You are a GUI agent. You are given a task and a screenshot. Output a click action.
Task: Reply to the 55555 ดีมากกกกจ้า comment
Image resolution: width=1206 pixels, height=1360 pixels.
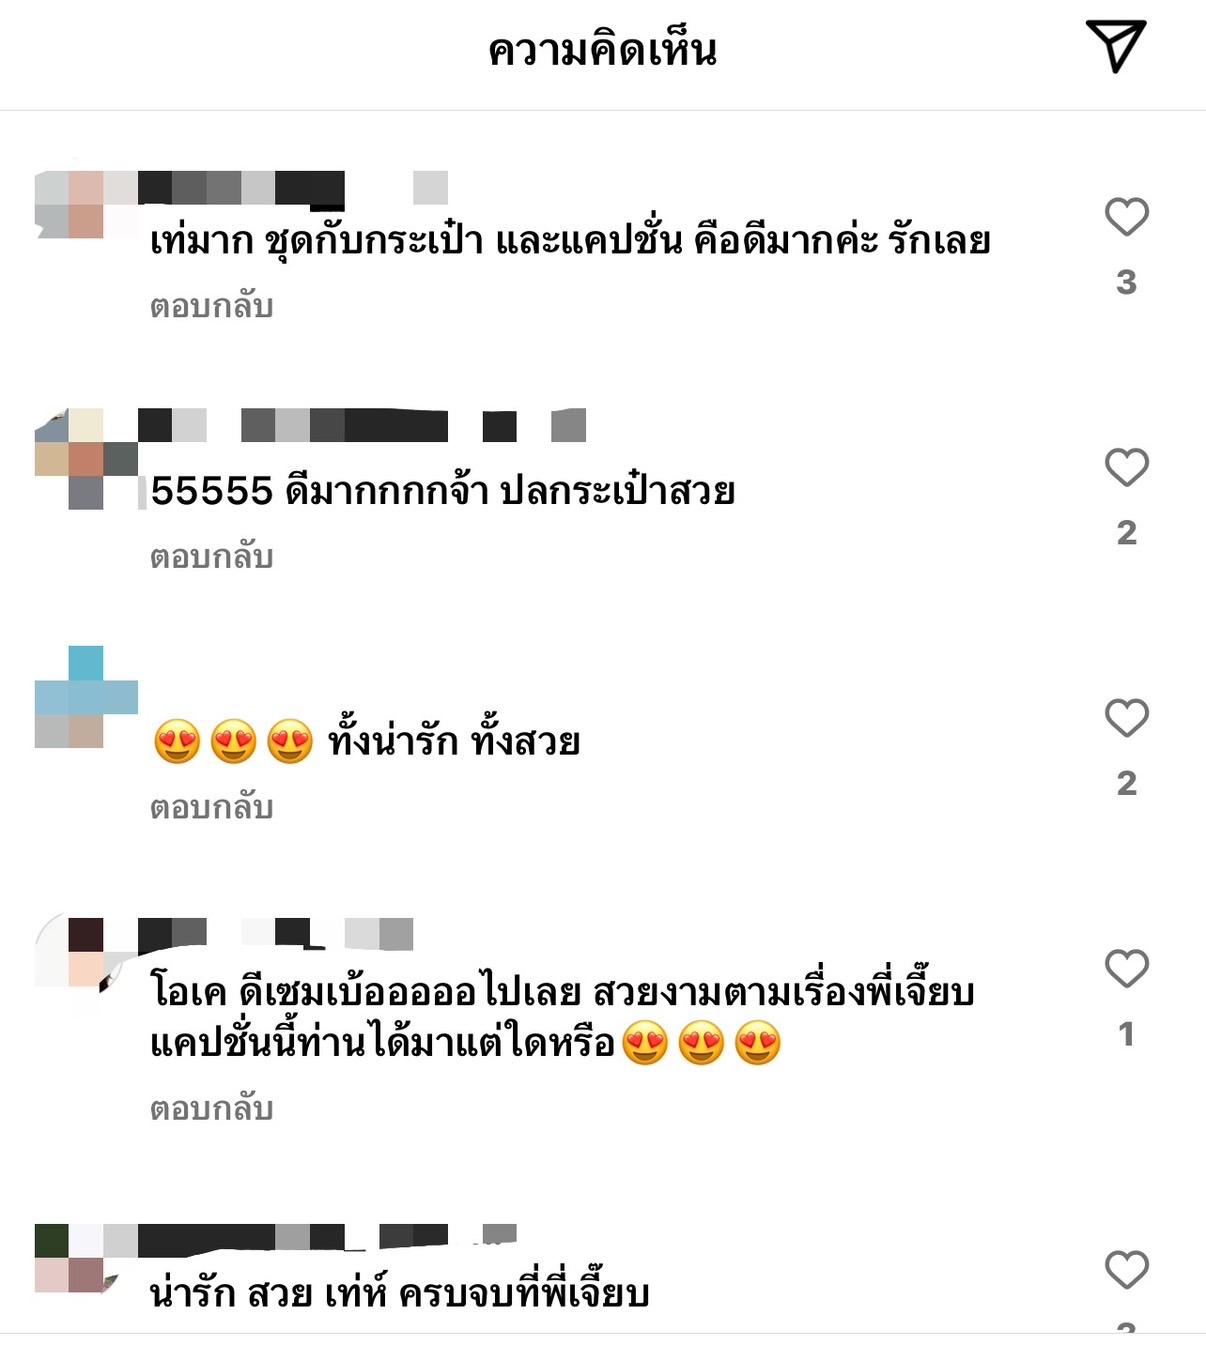tap(211, 556)
